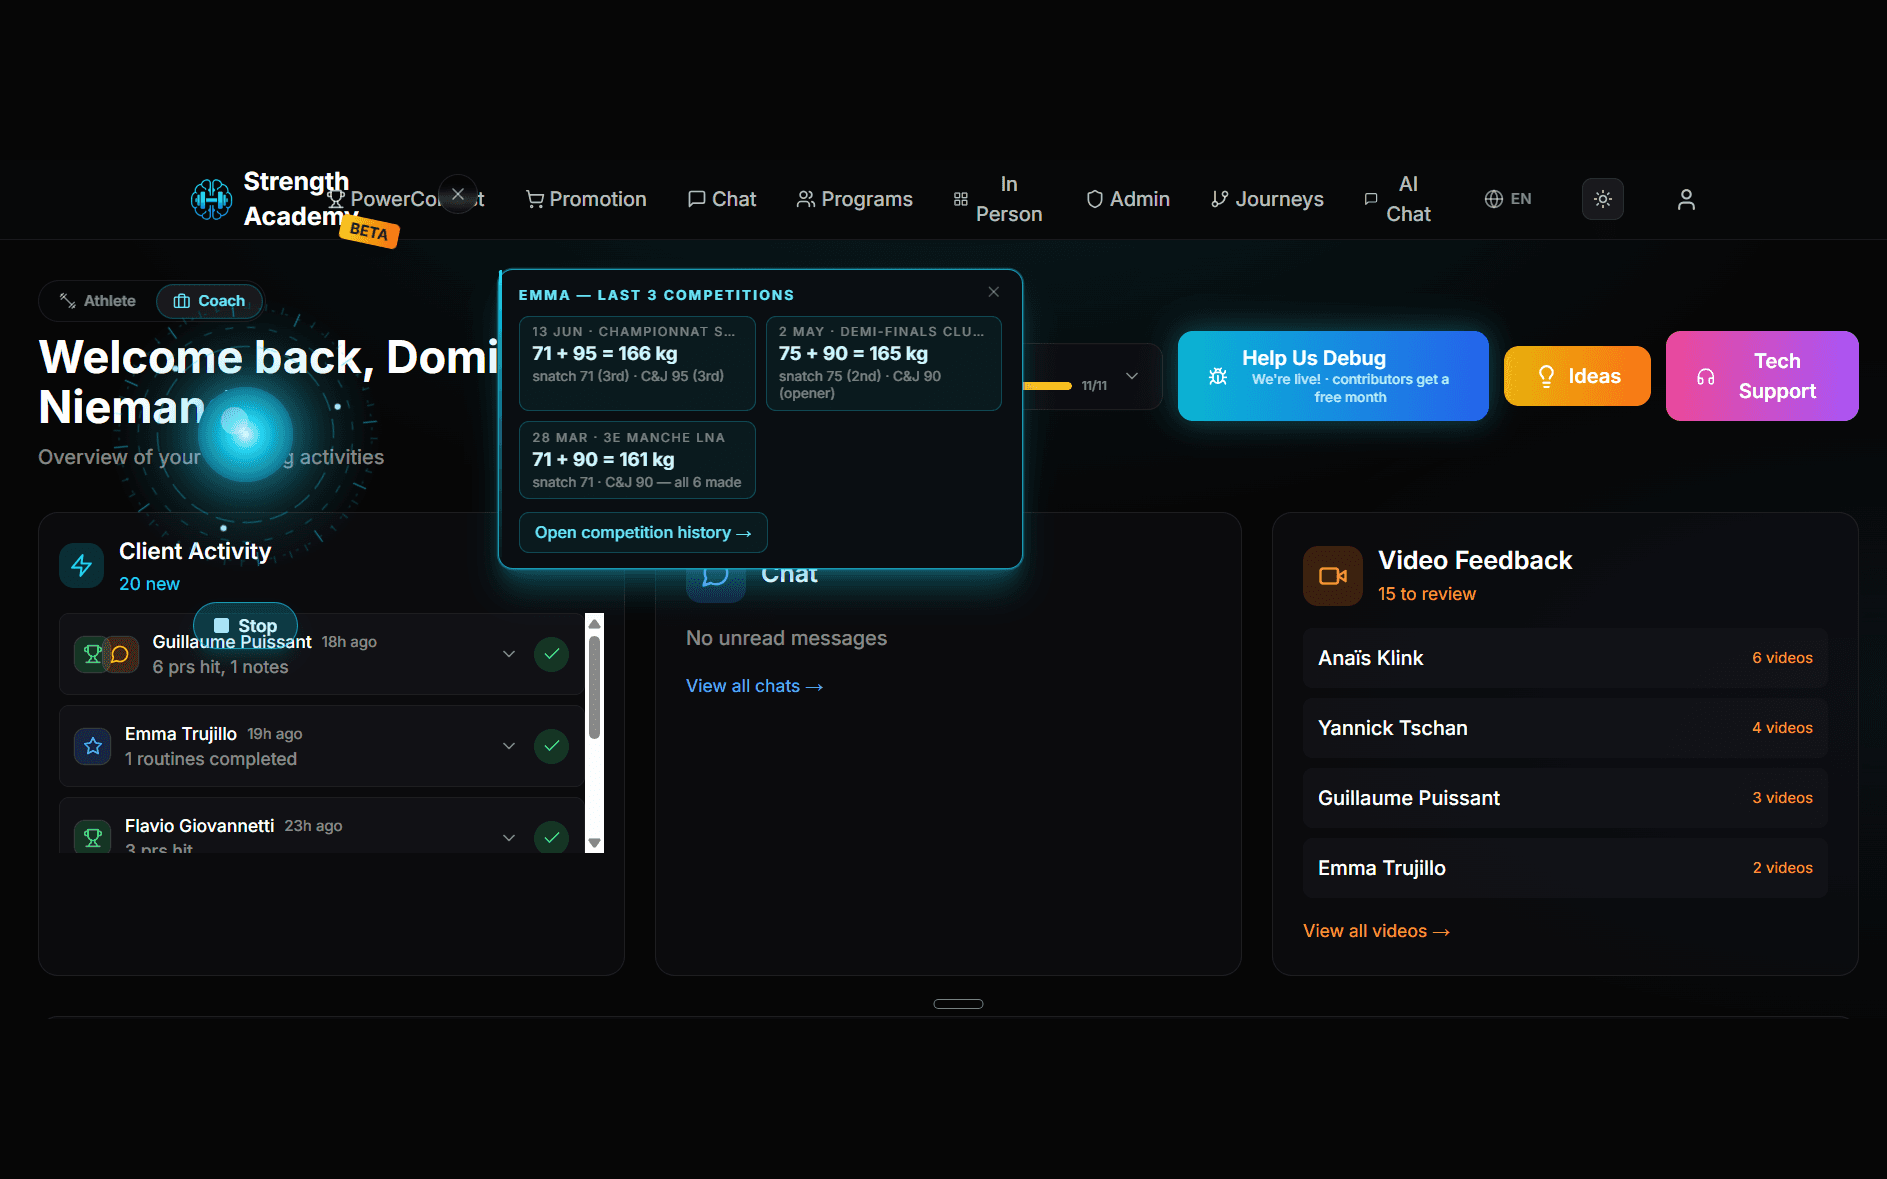Click the Client Activity lightning icon

click(82, 566)
